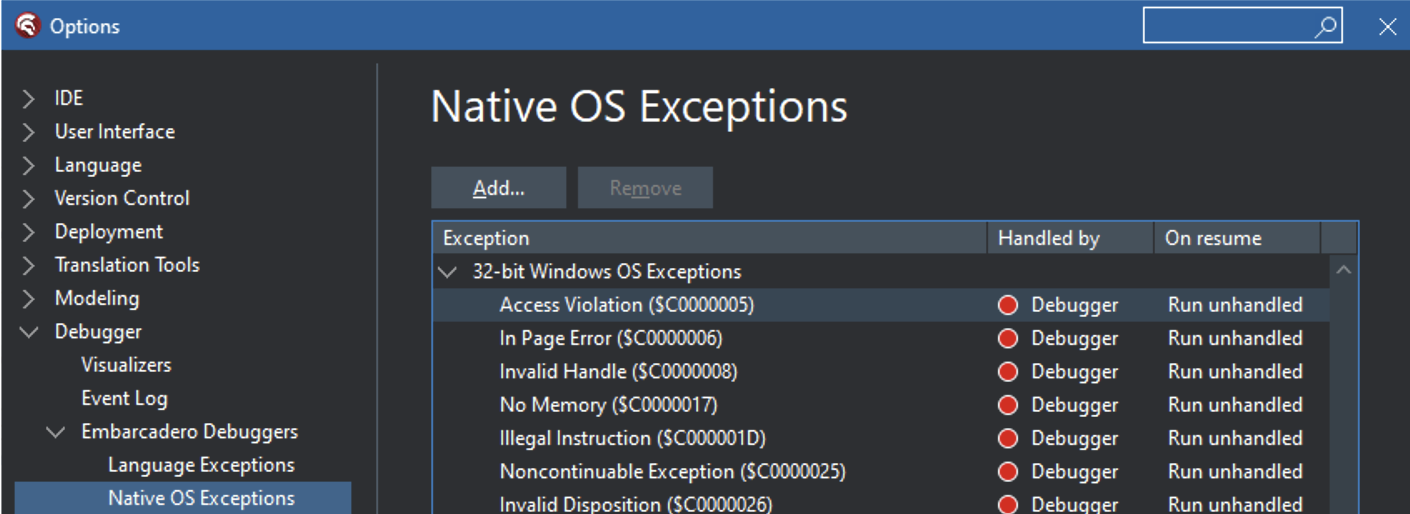Click the red dot for Access Violation
Viewport: 1410px width, 514px height.
(1008, 305)
